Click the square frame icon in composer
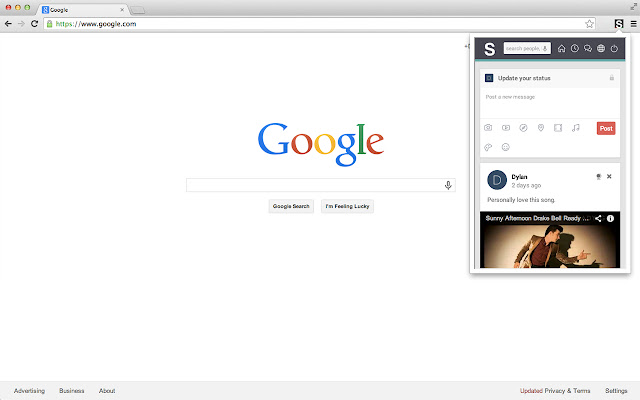 558,128
